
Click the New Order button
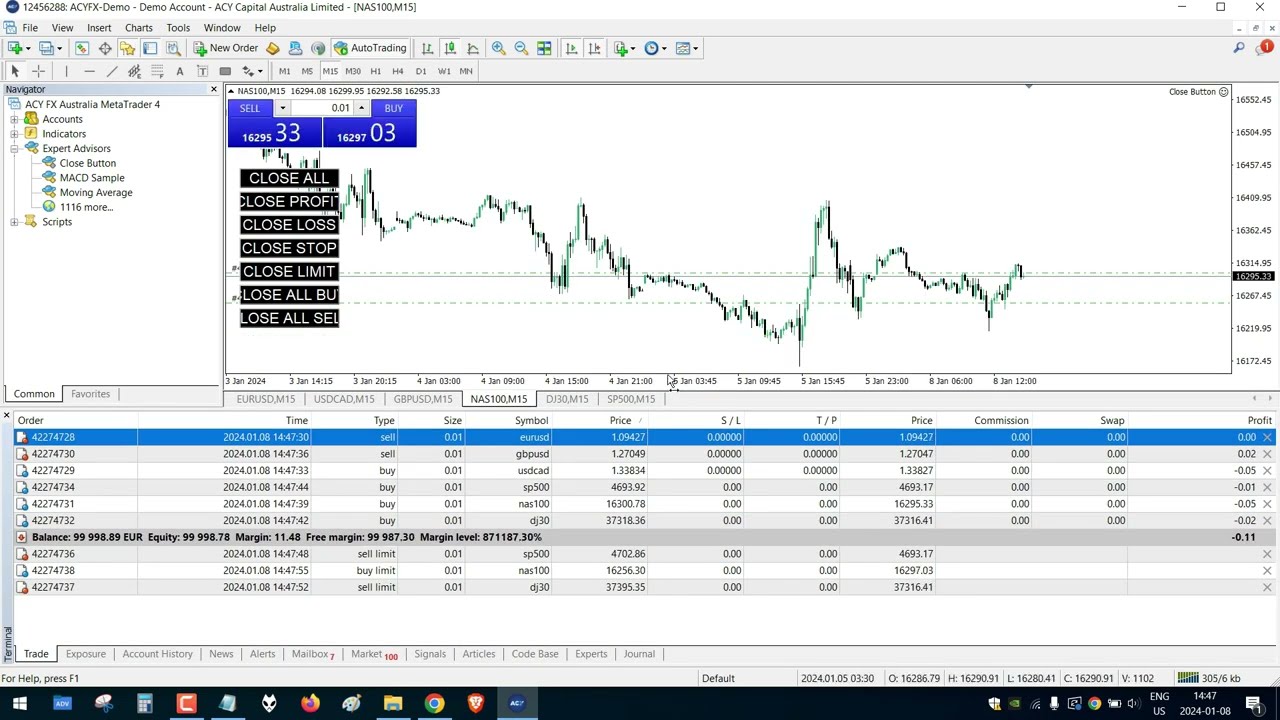coord(226,48)
